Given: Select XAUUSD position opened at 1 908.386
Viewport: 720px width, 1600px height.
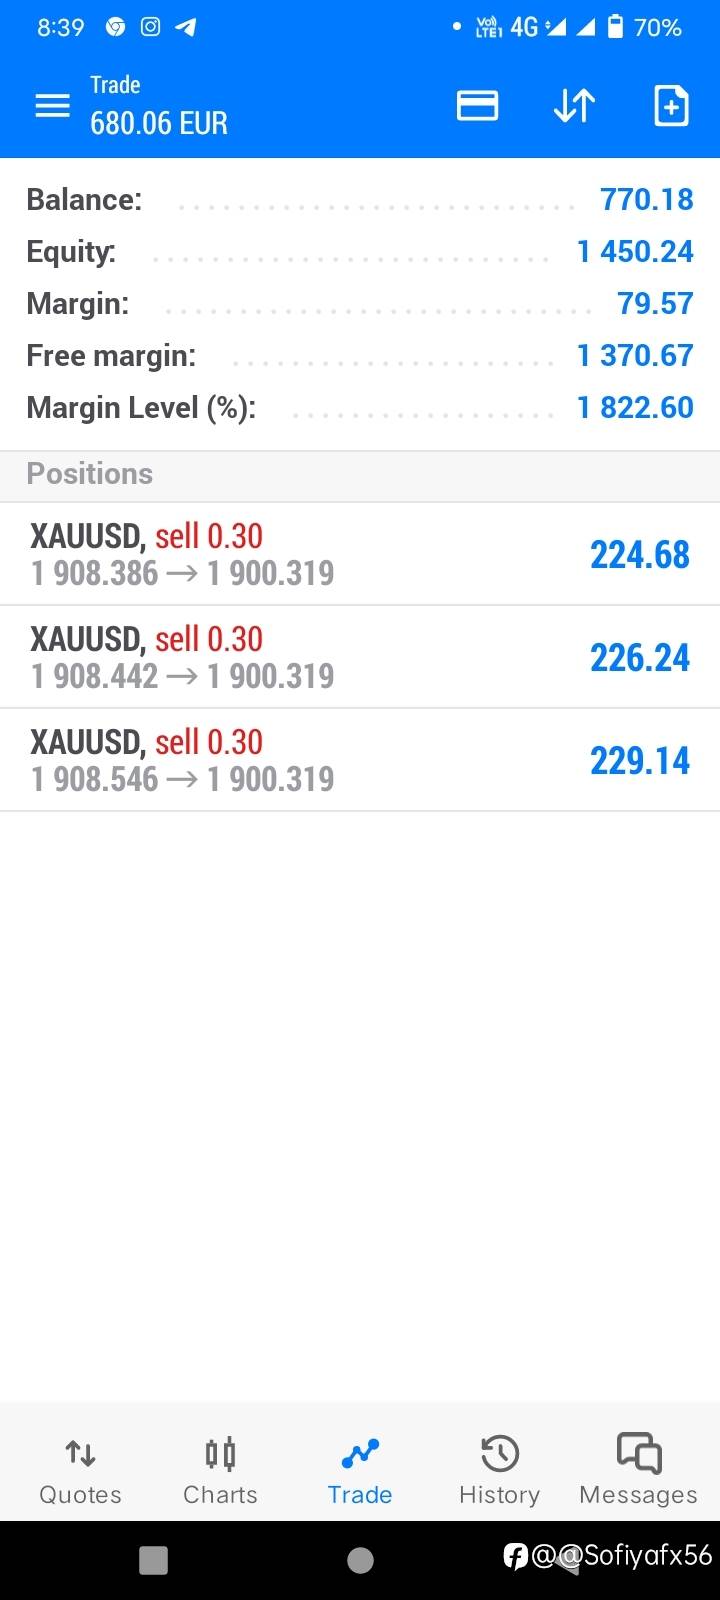Looking at the screenshot, I should coord(360,554).
